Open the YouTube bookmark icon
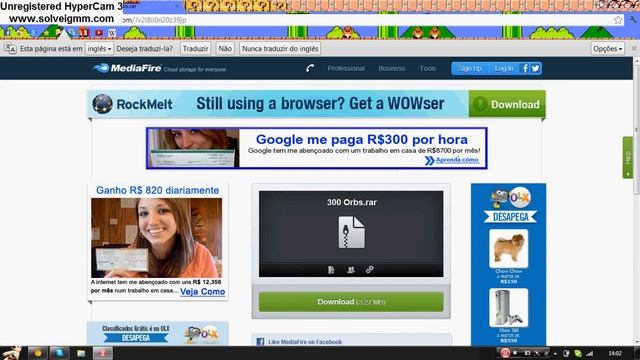The image size is (640, 360). coord(99,33)
